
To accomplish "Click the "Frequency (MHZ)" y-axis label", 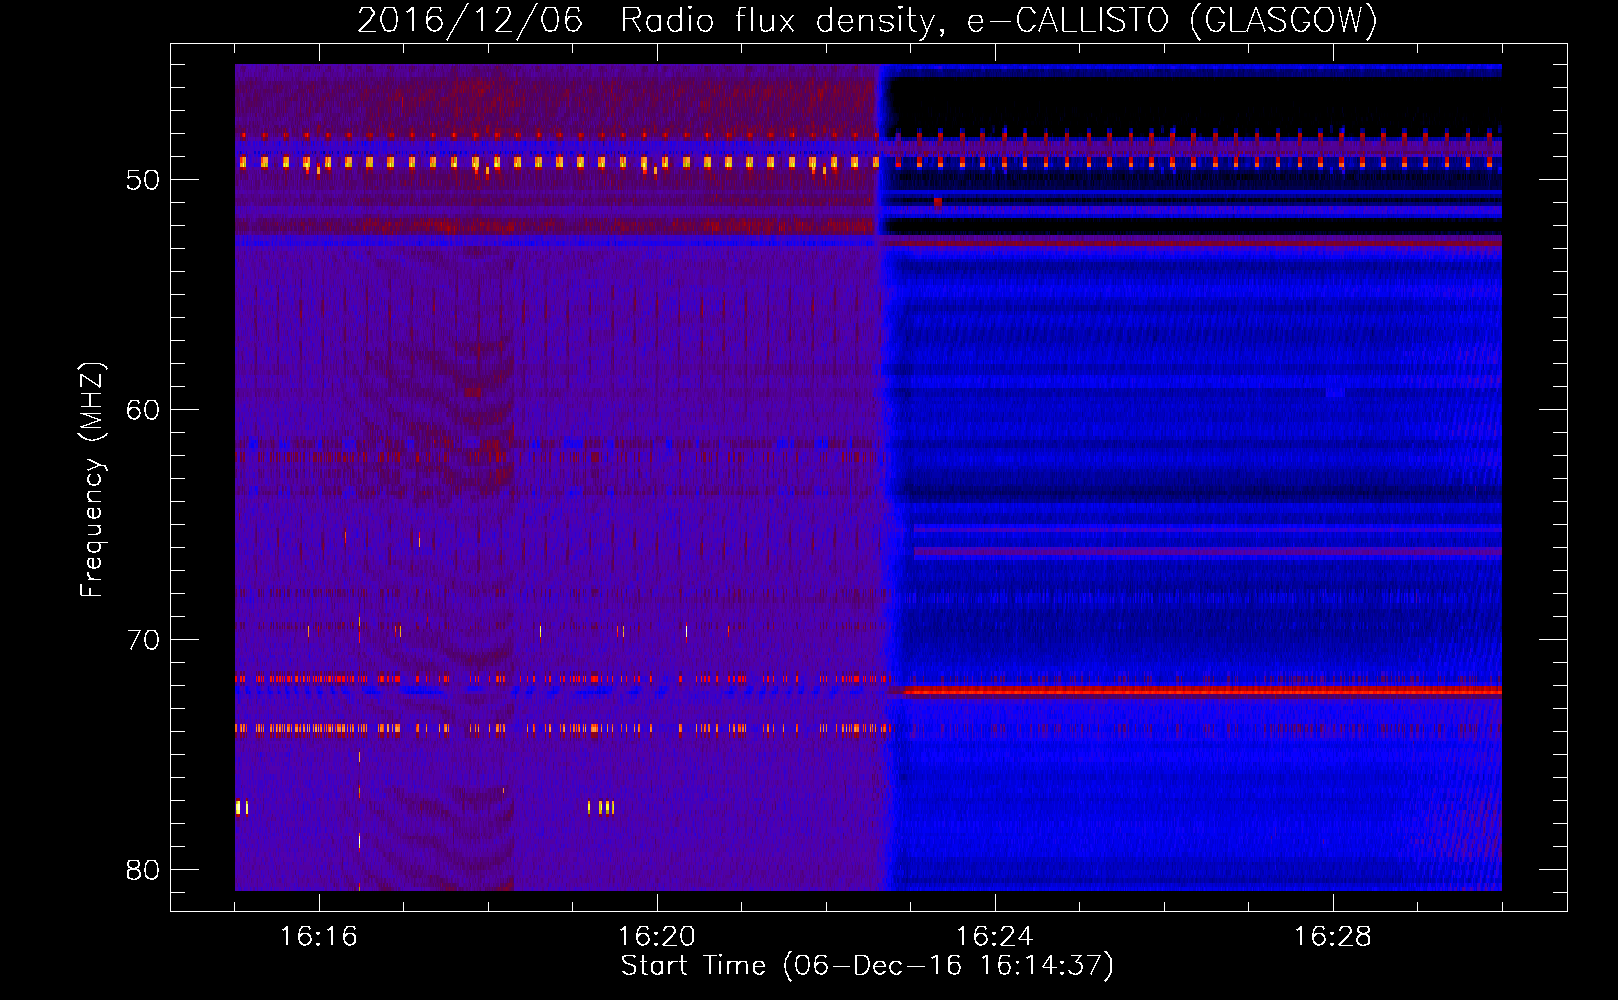I will (x=92, y=480).
